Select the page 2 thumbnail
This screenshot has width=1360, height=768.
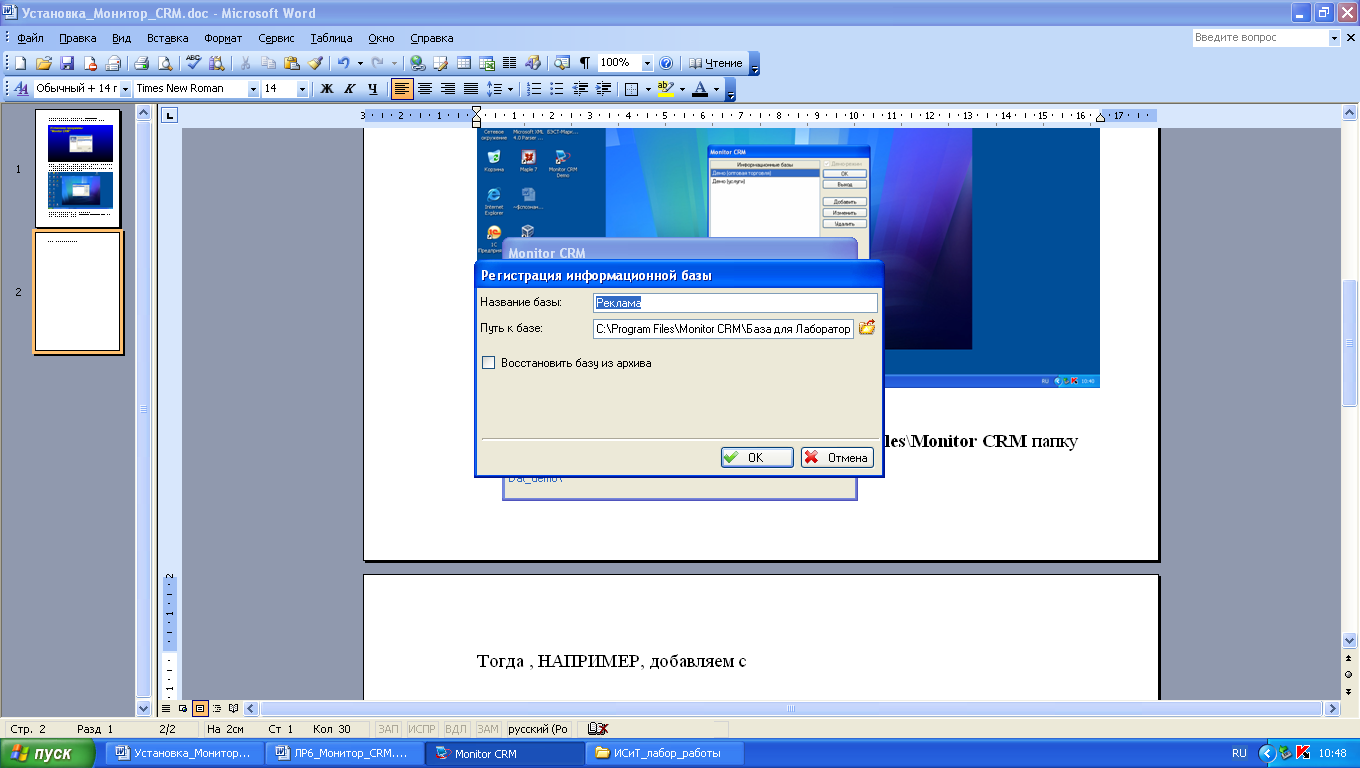pyautogui.click(x=79, y=292)
